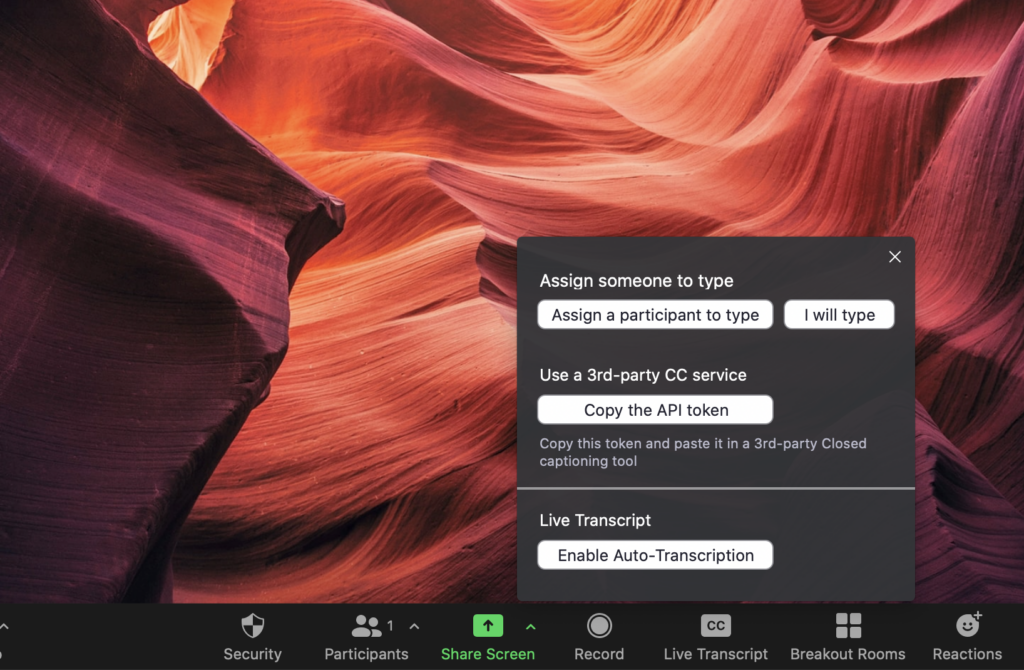Choose the I will type button
The image size is (1024, 670).
tap(839, 315)
